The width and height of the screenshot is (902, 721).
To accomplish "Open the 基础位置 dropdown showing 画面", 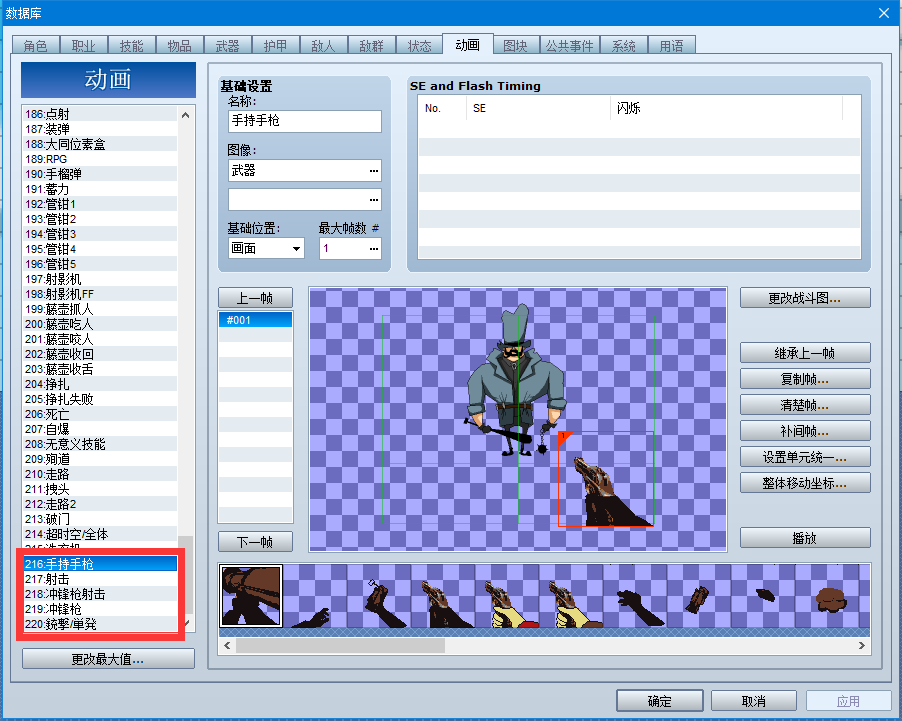I will (266, 249).
